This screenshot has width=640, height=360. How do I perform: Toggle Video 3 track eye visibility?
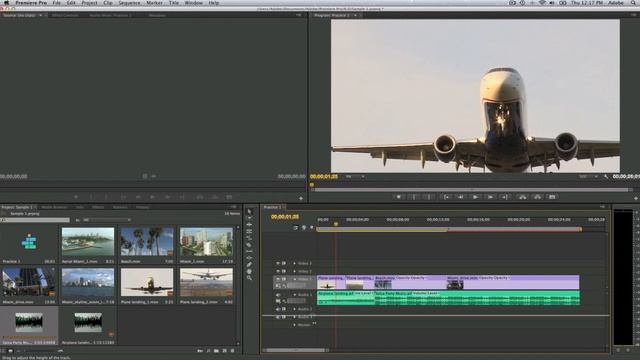click(278, 264)
